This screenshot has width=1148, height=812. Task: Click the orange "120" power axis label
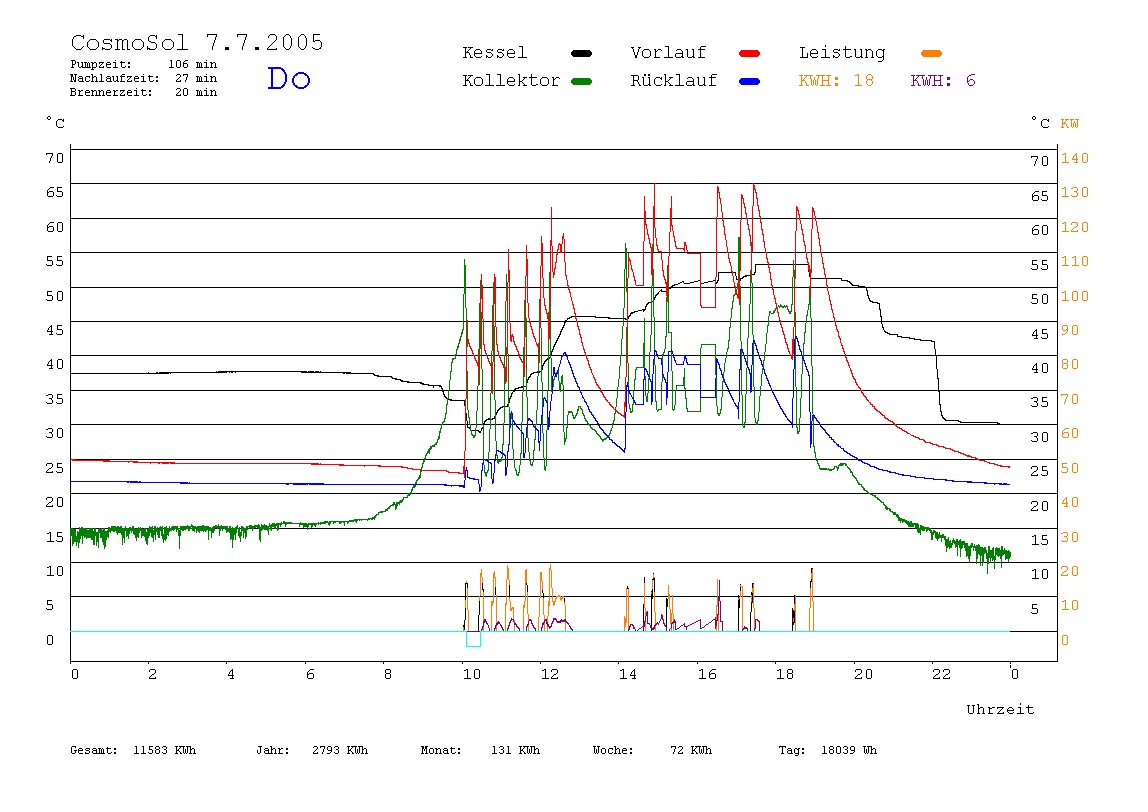1075,227
